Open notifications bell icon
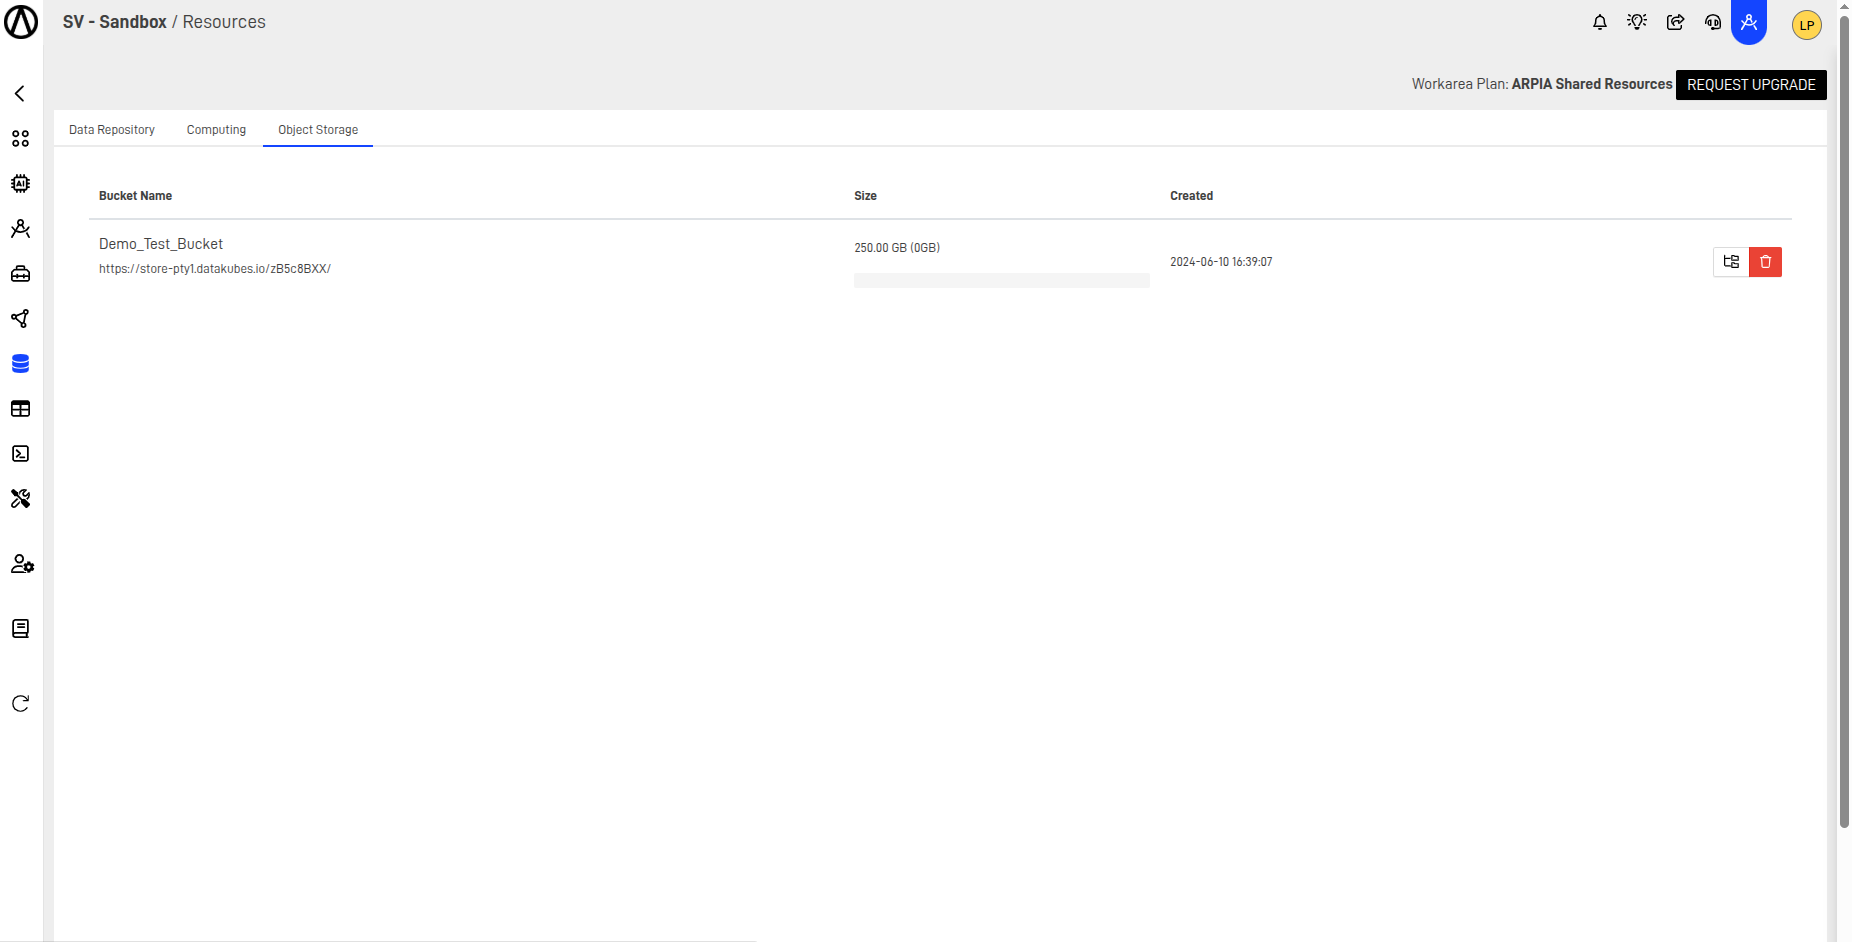 point(1600,22)
